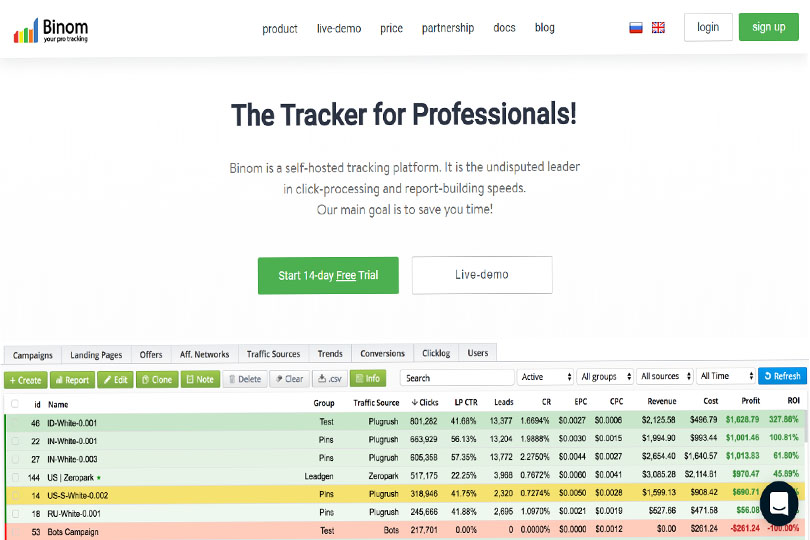Switch to the Trends tab
Image resolution: width=810 pixels, height=540 pixels.
pos(330,353)
